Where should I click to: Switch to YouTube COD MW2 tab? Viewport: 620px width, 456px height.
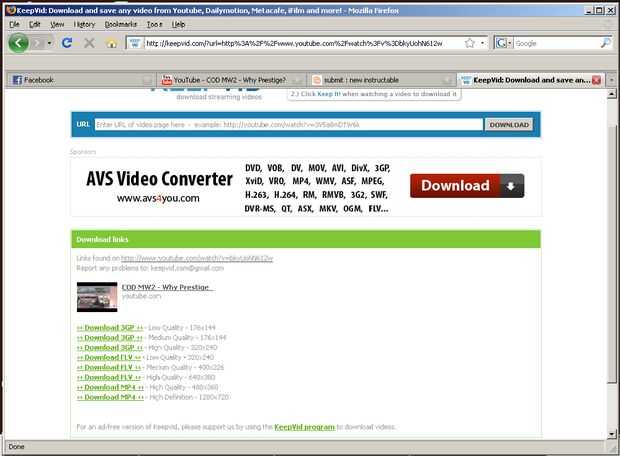coord(231,80)
